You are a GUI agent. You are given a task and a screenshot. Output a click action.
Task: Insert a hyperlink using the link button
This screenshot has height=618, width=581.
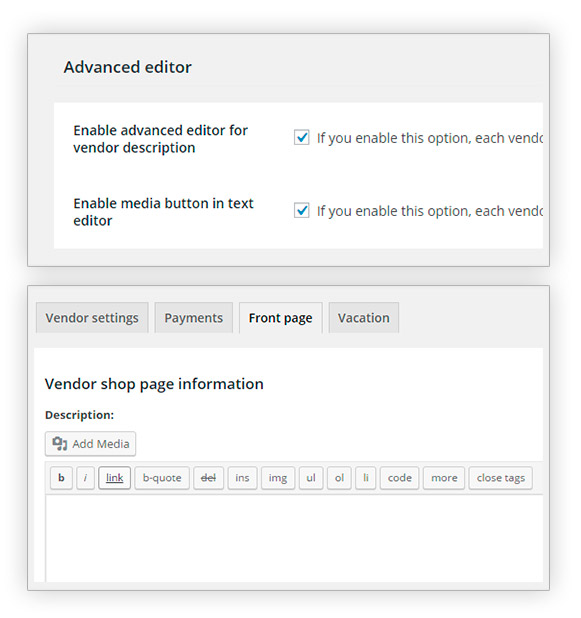click(x=114, y=478)
